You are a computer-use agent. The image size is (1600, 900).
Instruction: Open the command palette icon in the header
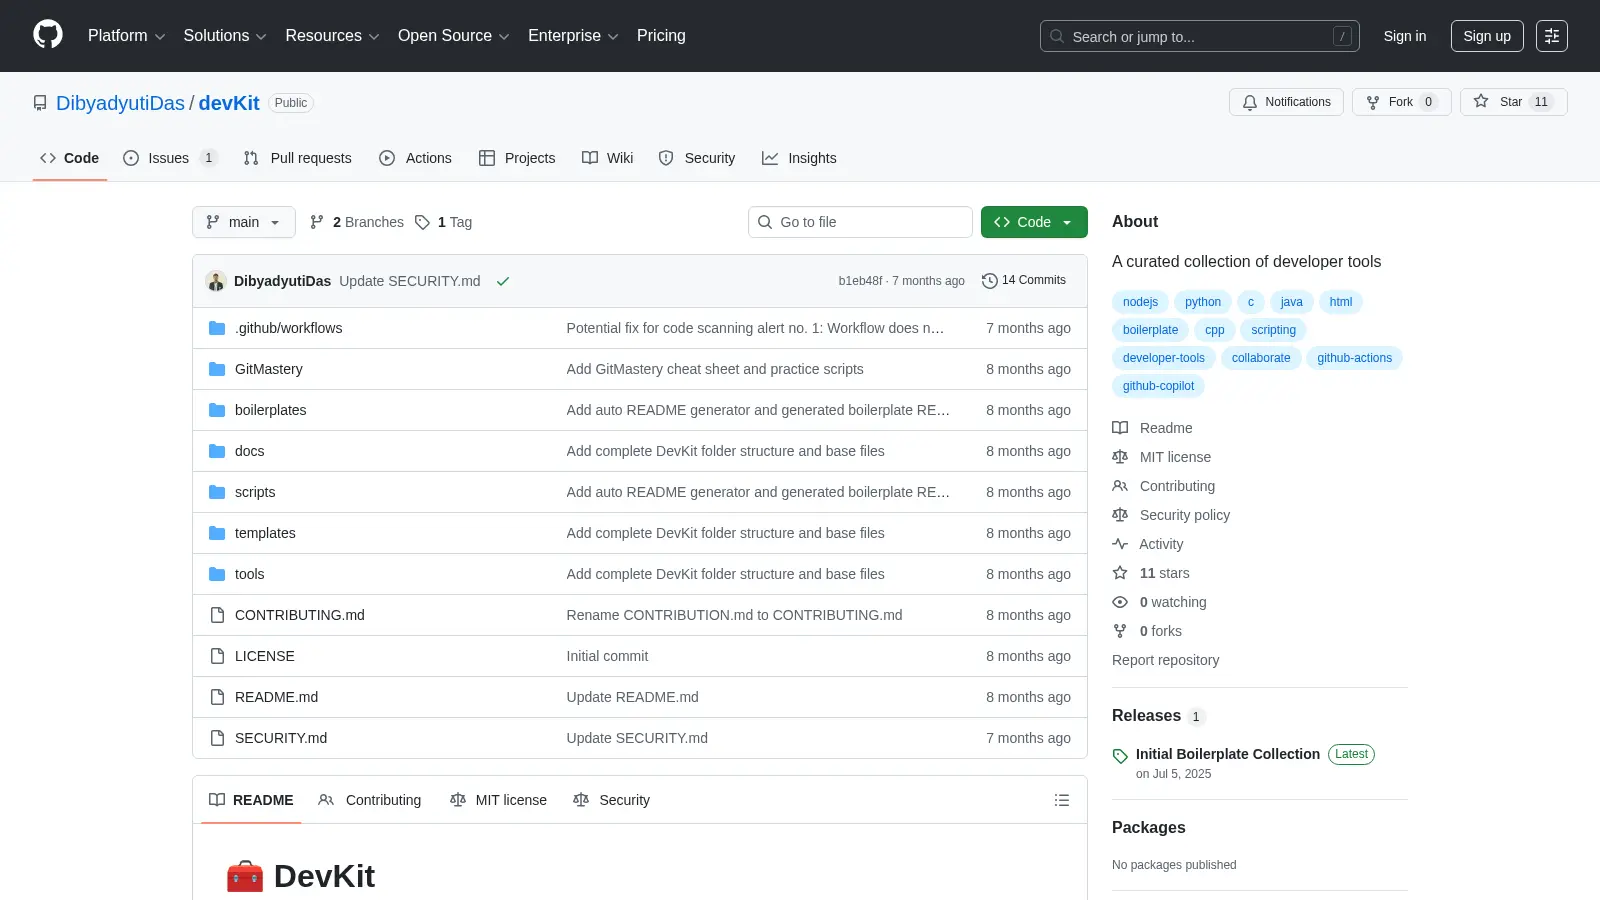[x=1552, y=36]
